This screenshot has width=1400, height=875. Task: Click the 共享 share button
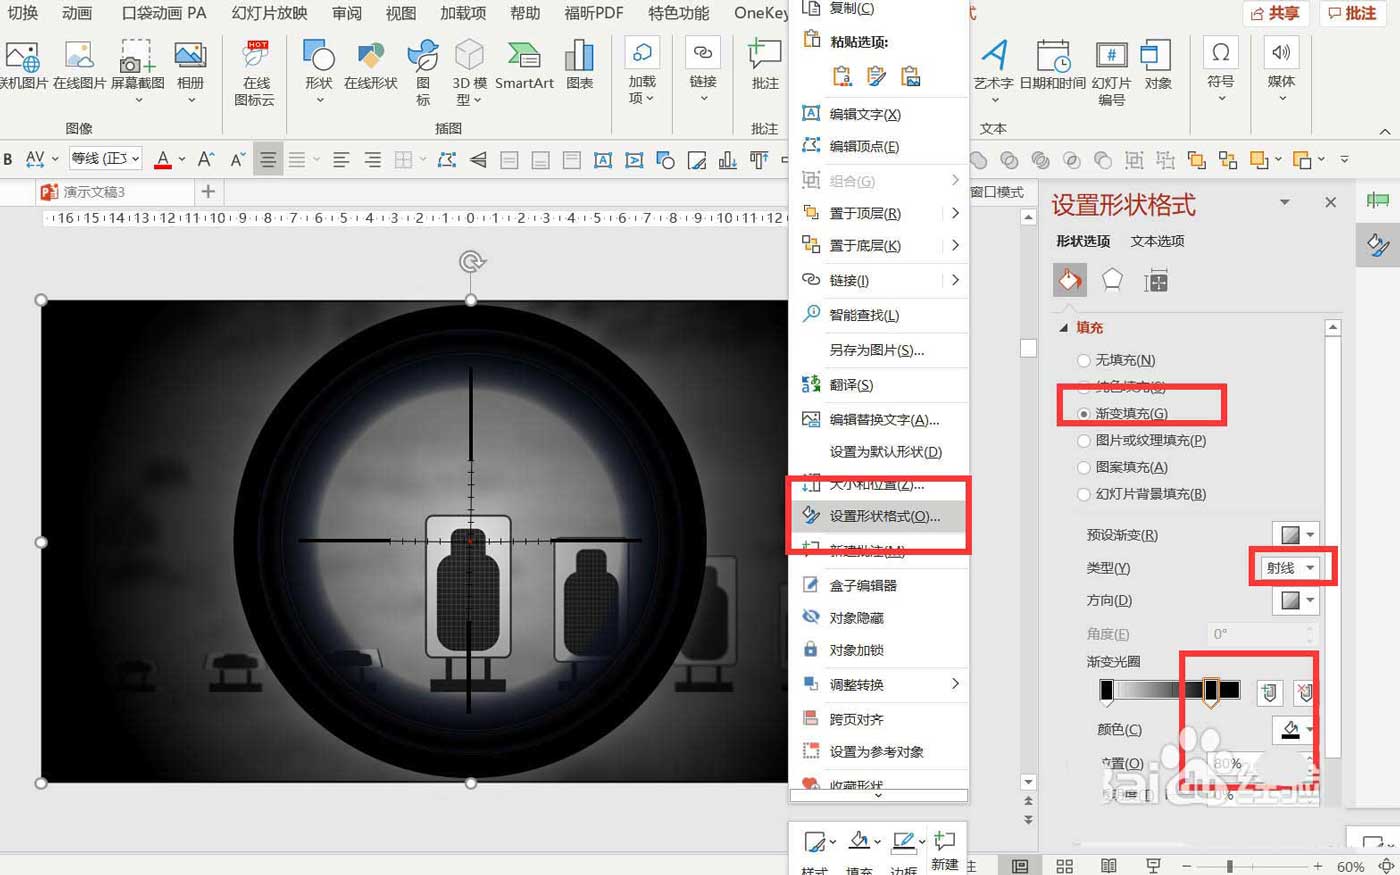tap(1275, 14)
